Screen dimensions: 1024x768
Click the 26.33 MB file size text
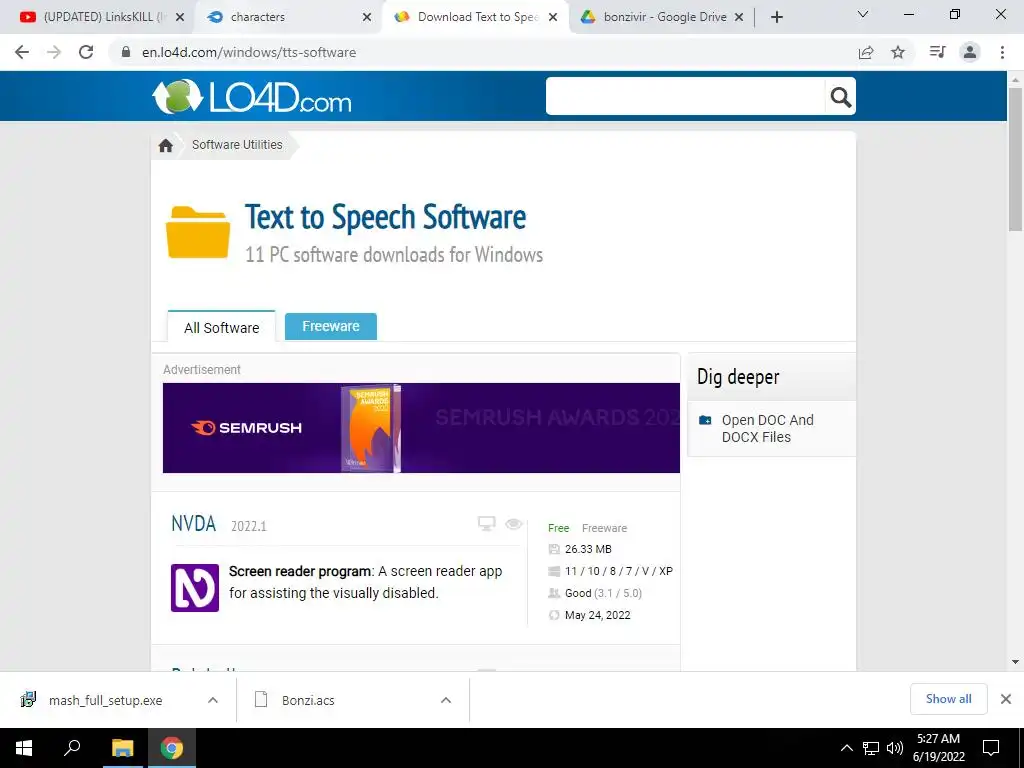588,549
